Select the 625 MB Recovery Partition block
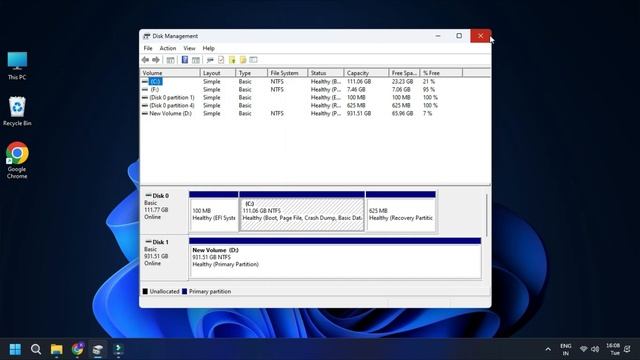Viewport: 640px width, 360px height. click(x=401, y=211)
